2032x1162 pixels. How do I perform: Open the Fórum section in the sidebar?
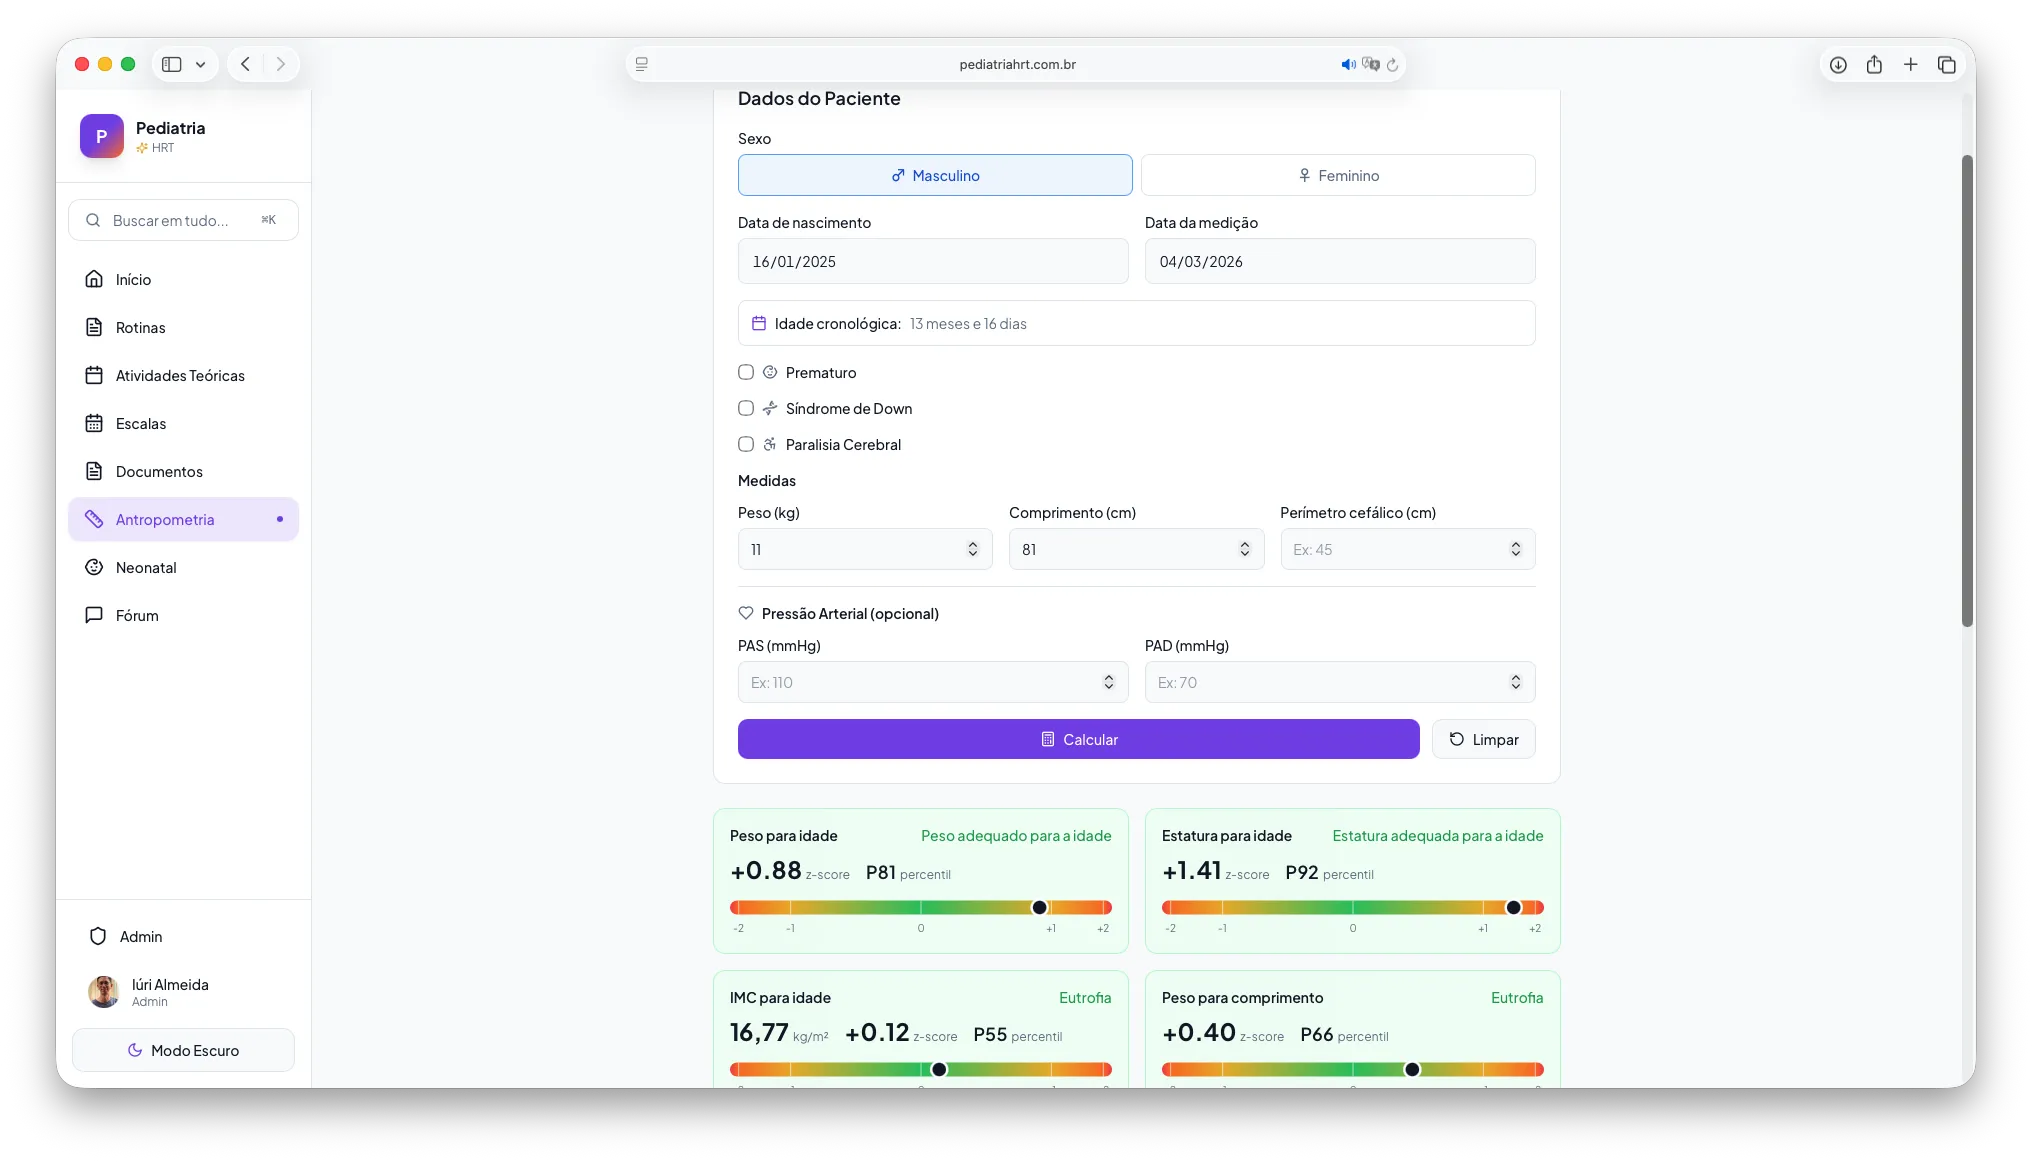pos(136,615)
